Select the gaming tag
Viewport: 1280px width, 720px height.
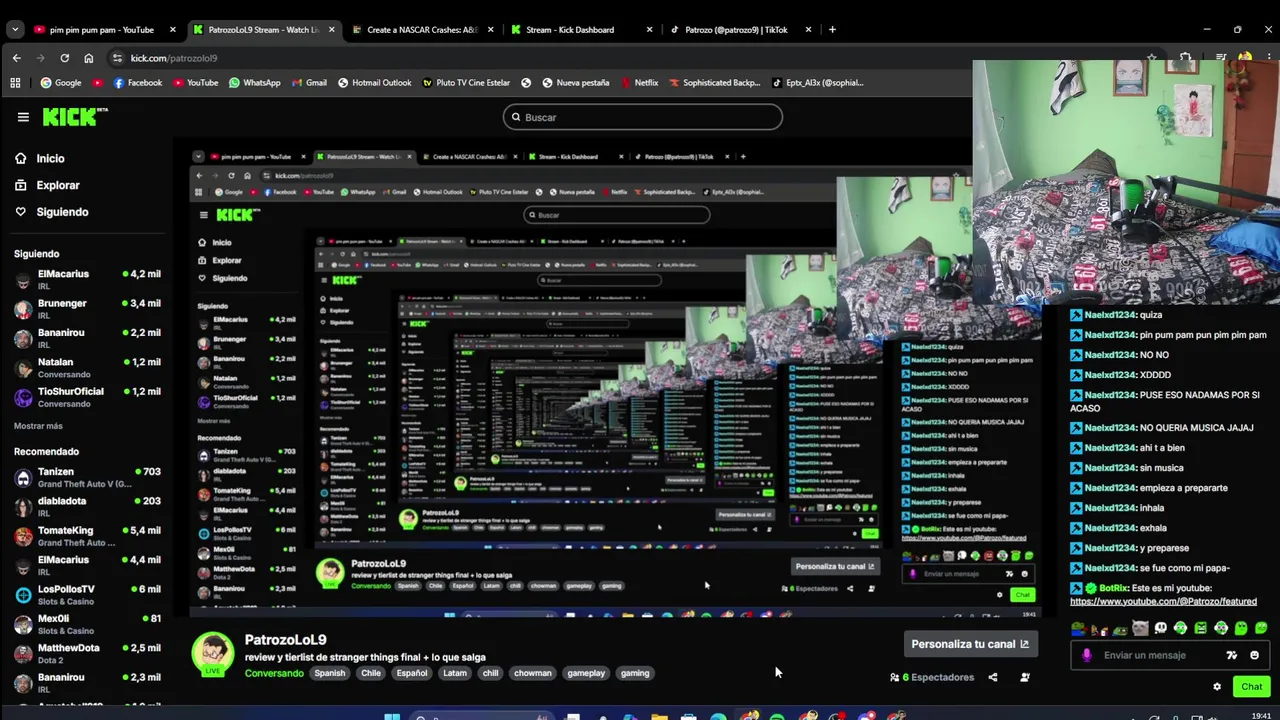tap(634, 673)
